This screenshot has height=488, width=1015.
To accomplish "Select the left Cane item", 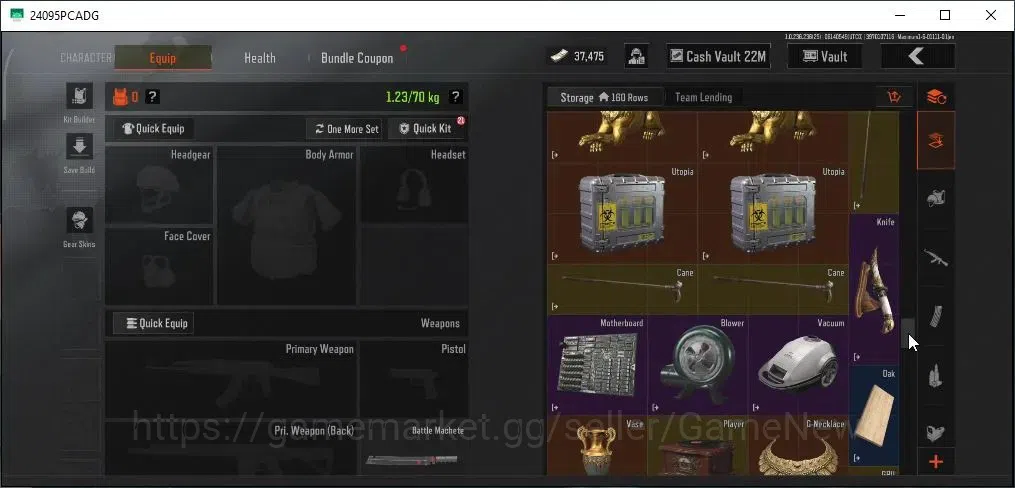I will coord(622,289).
